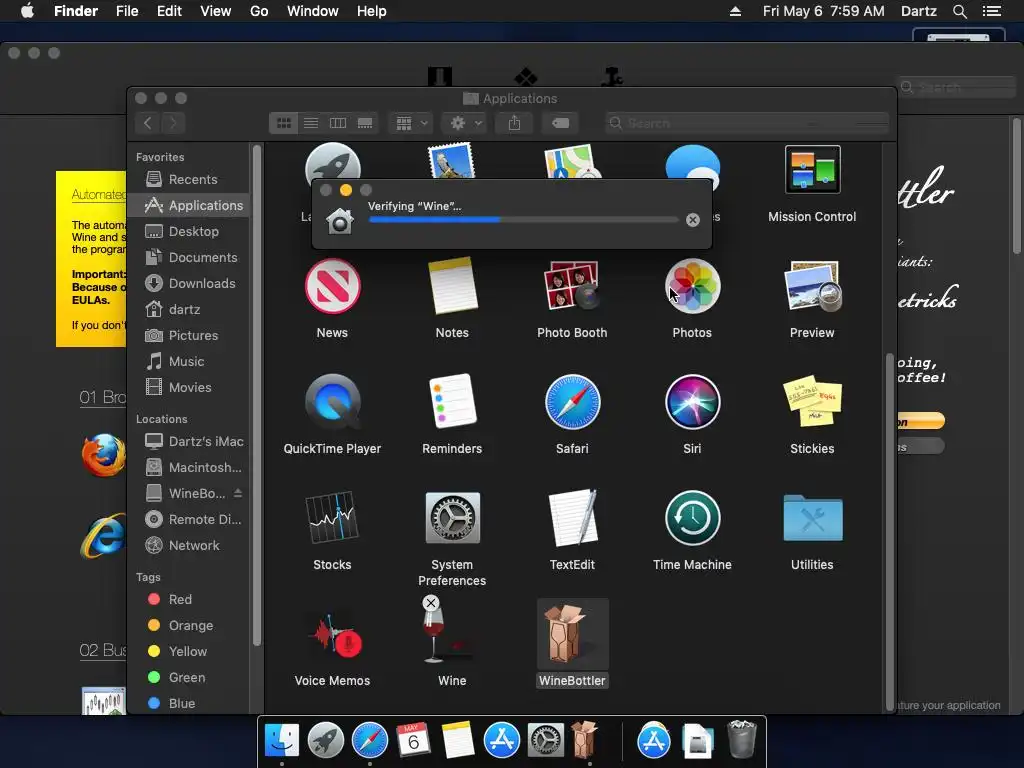Open Trash in the Dock
The image size is (1024, 768).
(741, 739)
